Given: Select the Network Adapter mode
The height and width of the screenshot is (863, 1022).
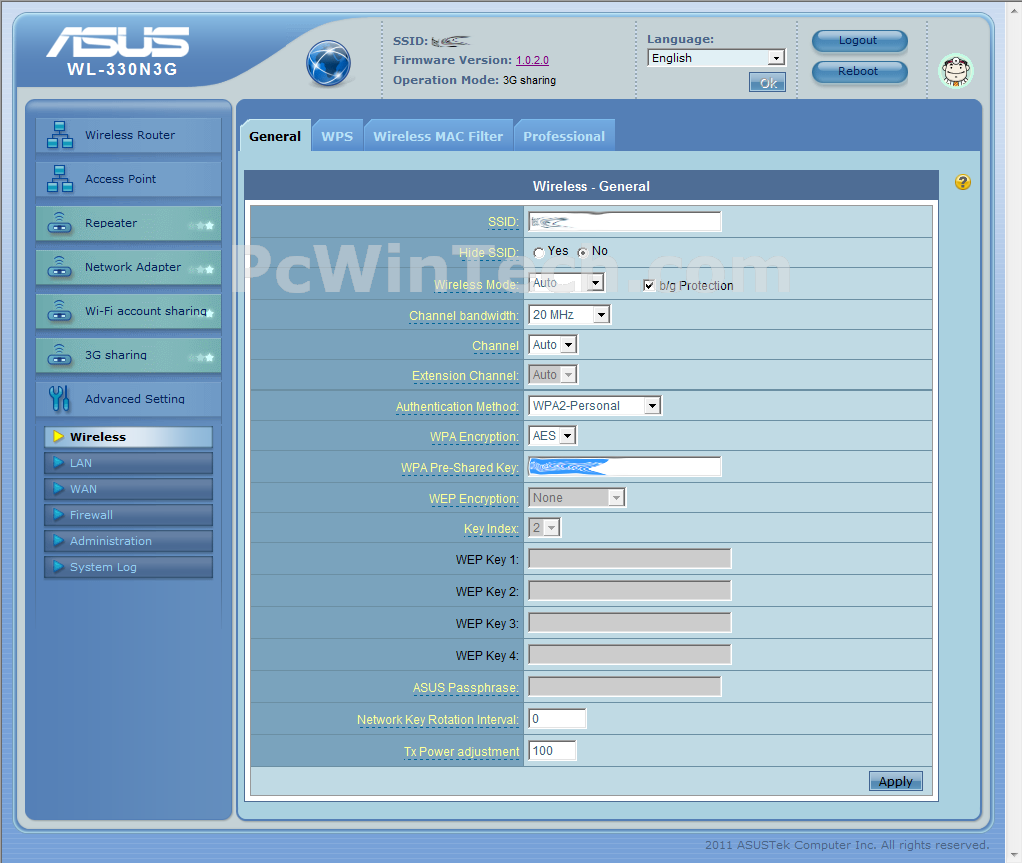Looking at the screenshot, I should (128, 267).
